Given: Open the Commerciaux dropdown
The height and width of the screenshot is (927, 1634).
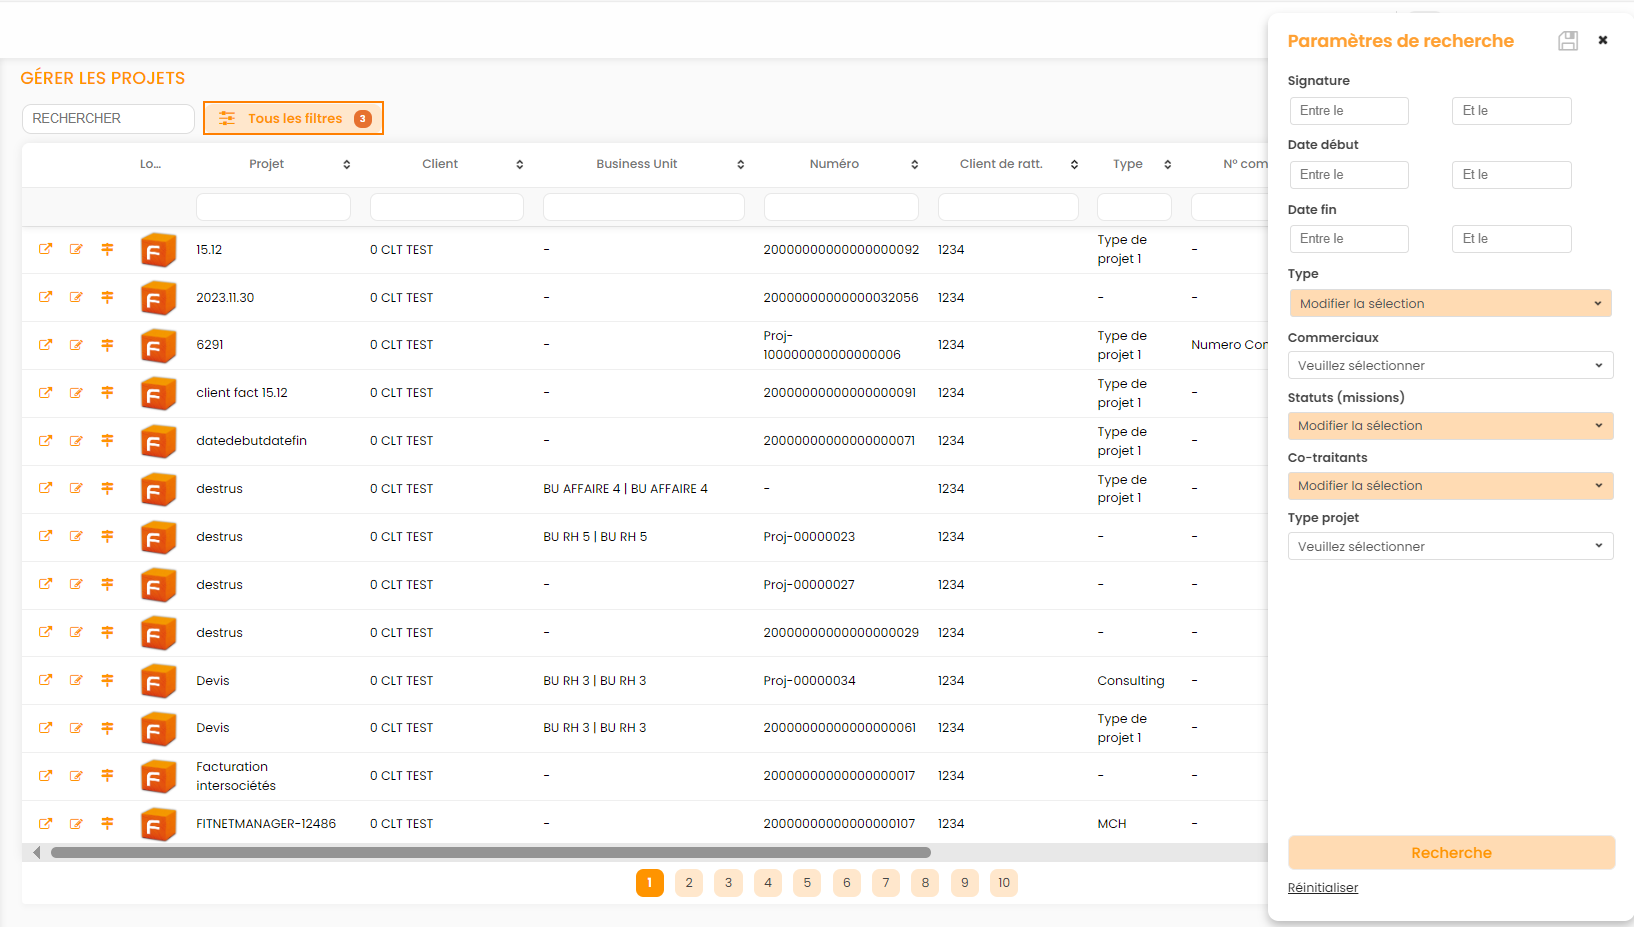Looking at the screenshot, I should tap(1450, 366).
